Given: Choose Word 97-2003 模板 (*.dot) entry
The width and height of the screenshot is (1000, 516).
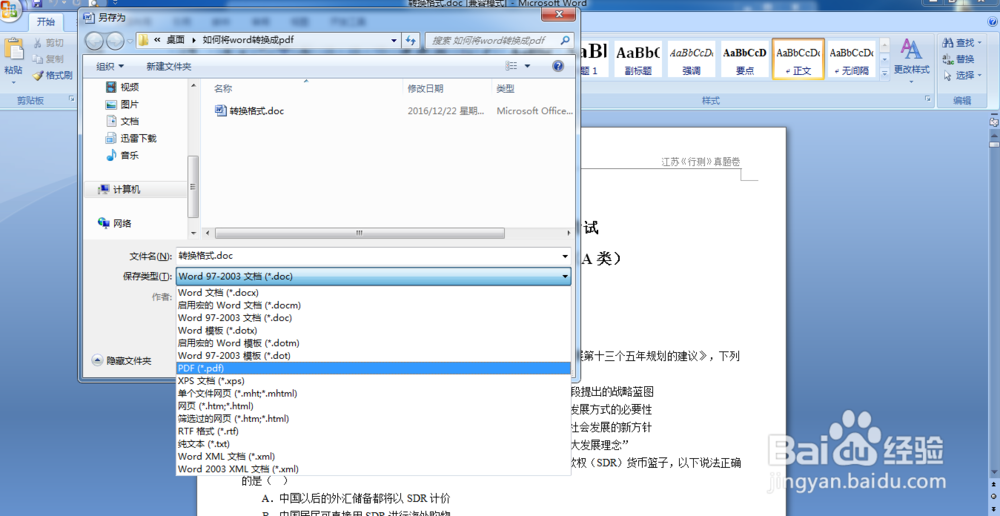Looking at the screenshot, I should [x=373, y=356].
